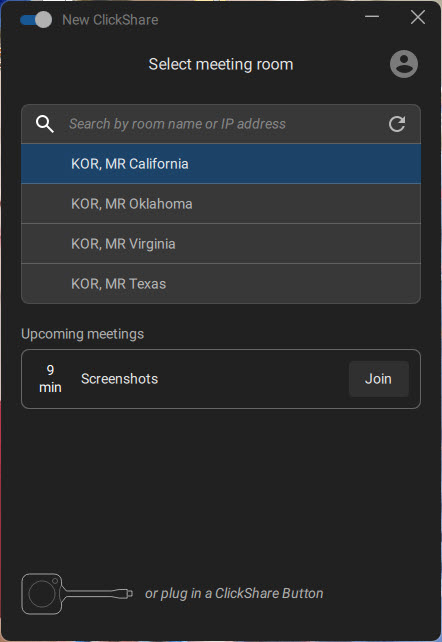The width and height of the screenshot is (442, 642).
Task: Choose the KOR, MR Texas room
Action: pyautogui.click(x=221, y=283)
